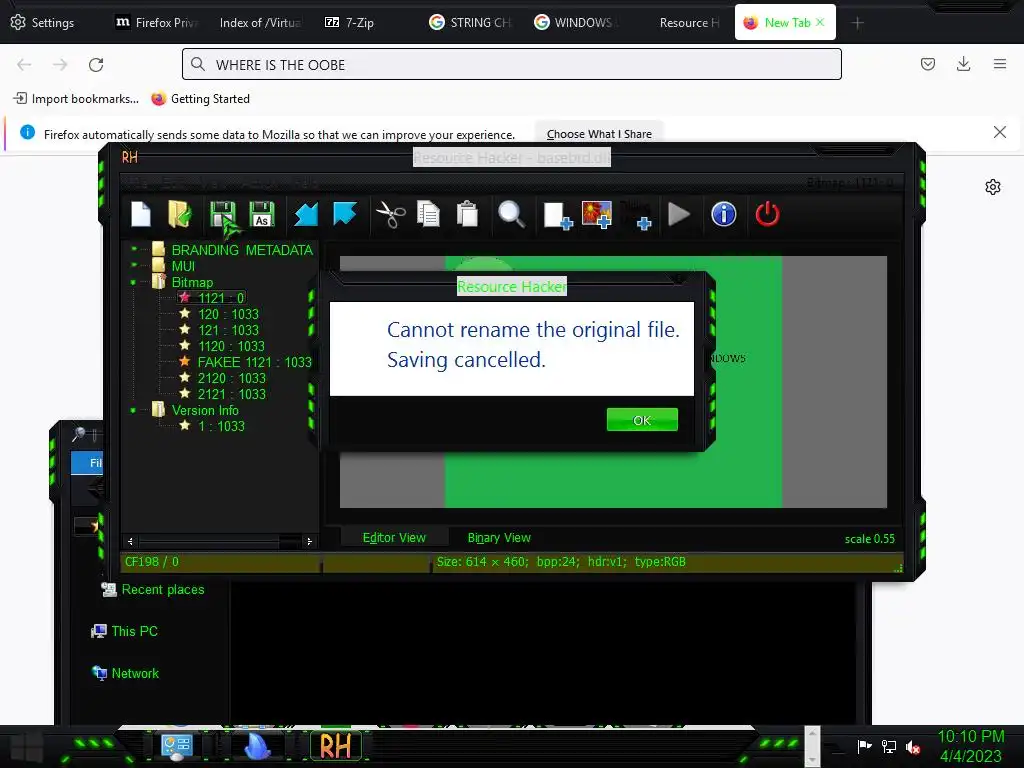Screen dimensions: 1024x768
Task: Add a new image resource icon
Action: click(x=597, y=214)
